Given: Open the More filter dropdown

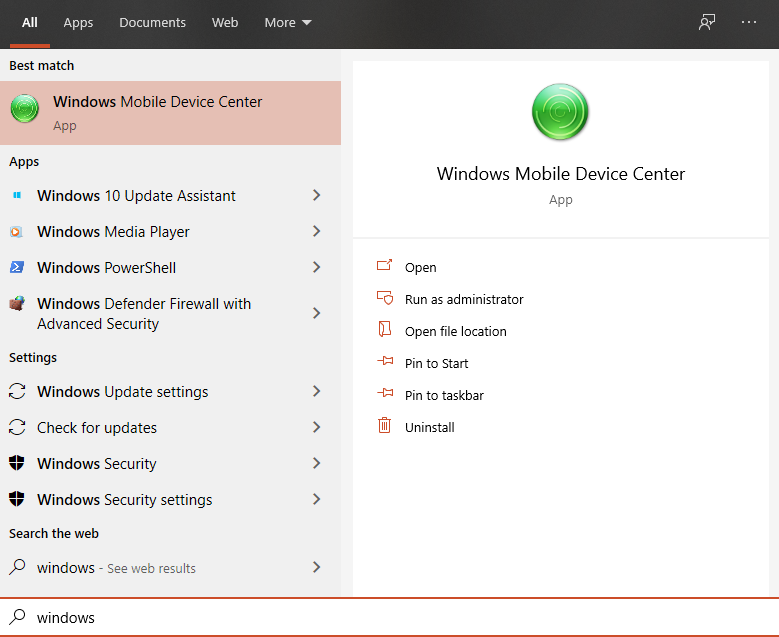Looking at the screenshot, I should [287, 22].
